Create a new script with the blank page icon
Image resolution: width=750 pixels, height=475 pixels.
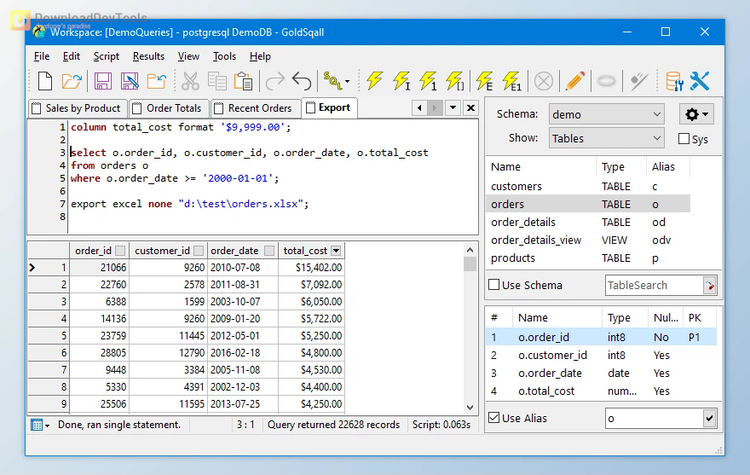[44, 81]
